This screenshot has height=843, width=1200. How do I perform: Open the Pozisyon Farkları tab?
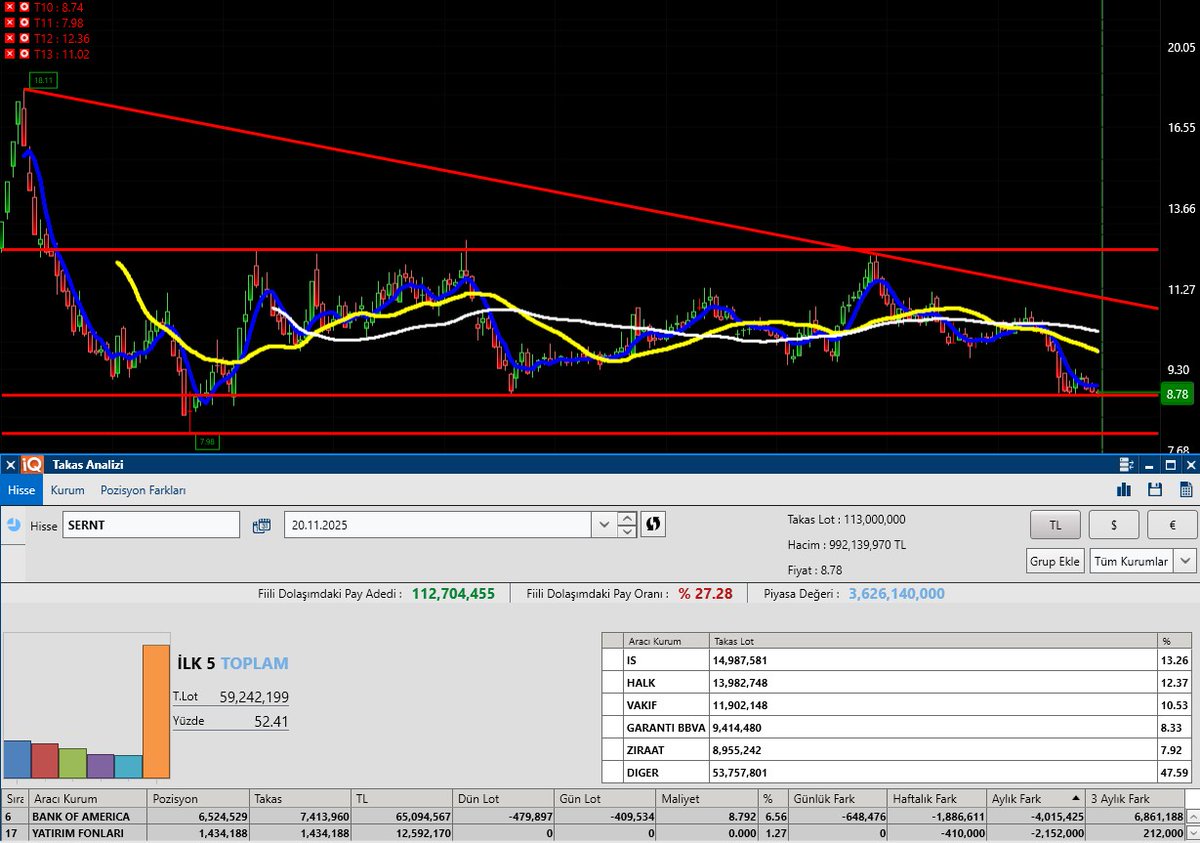143,490
